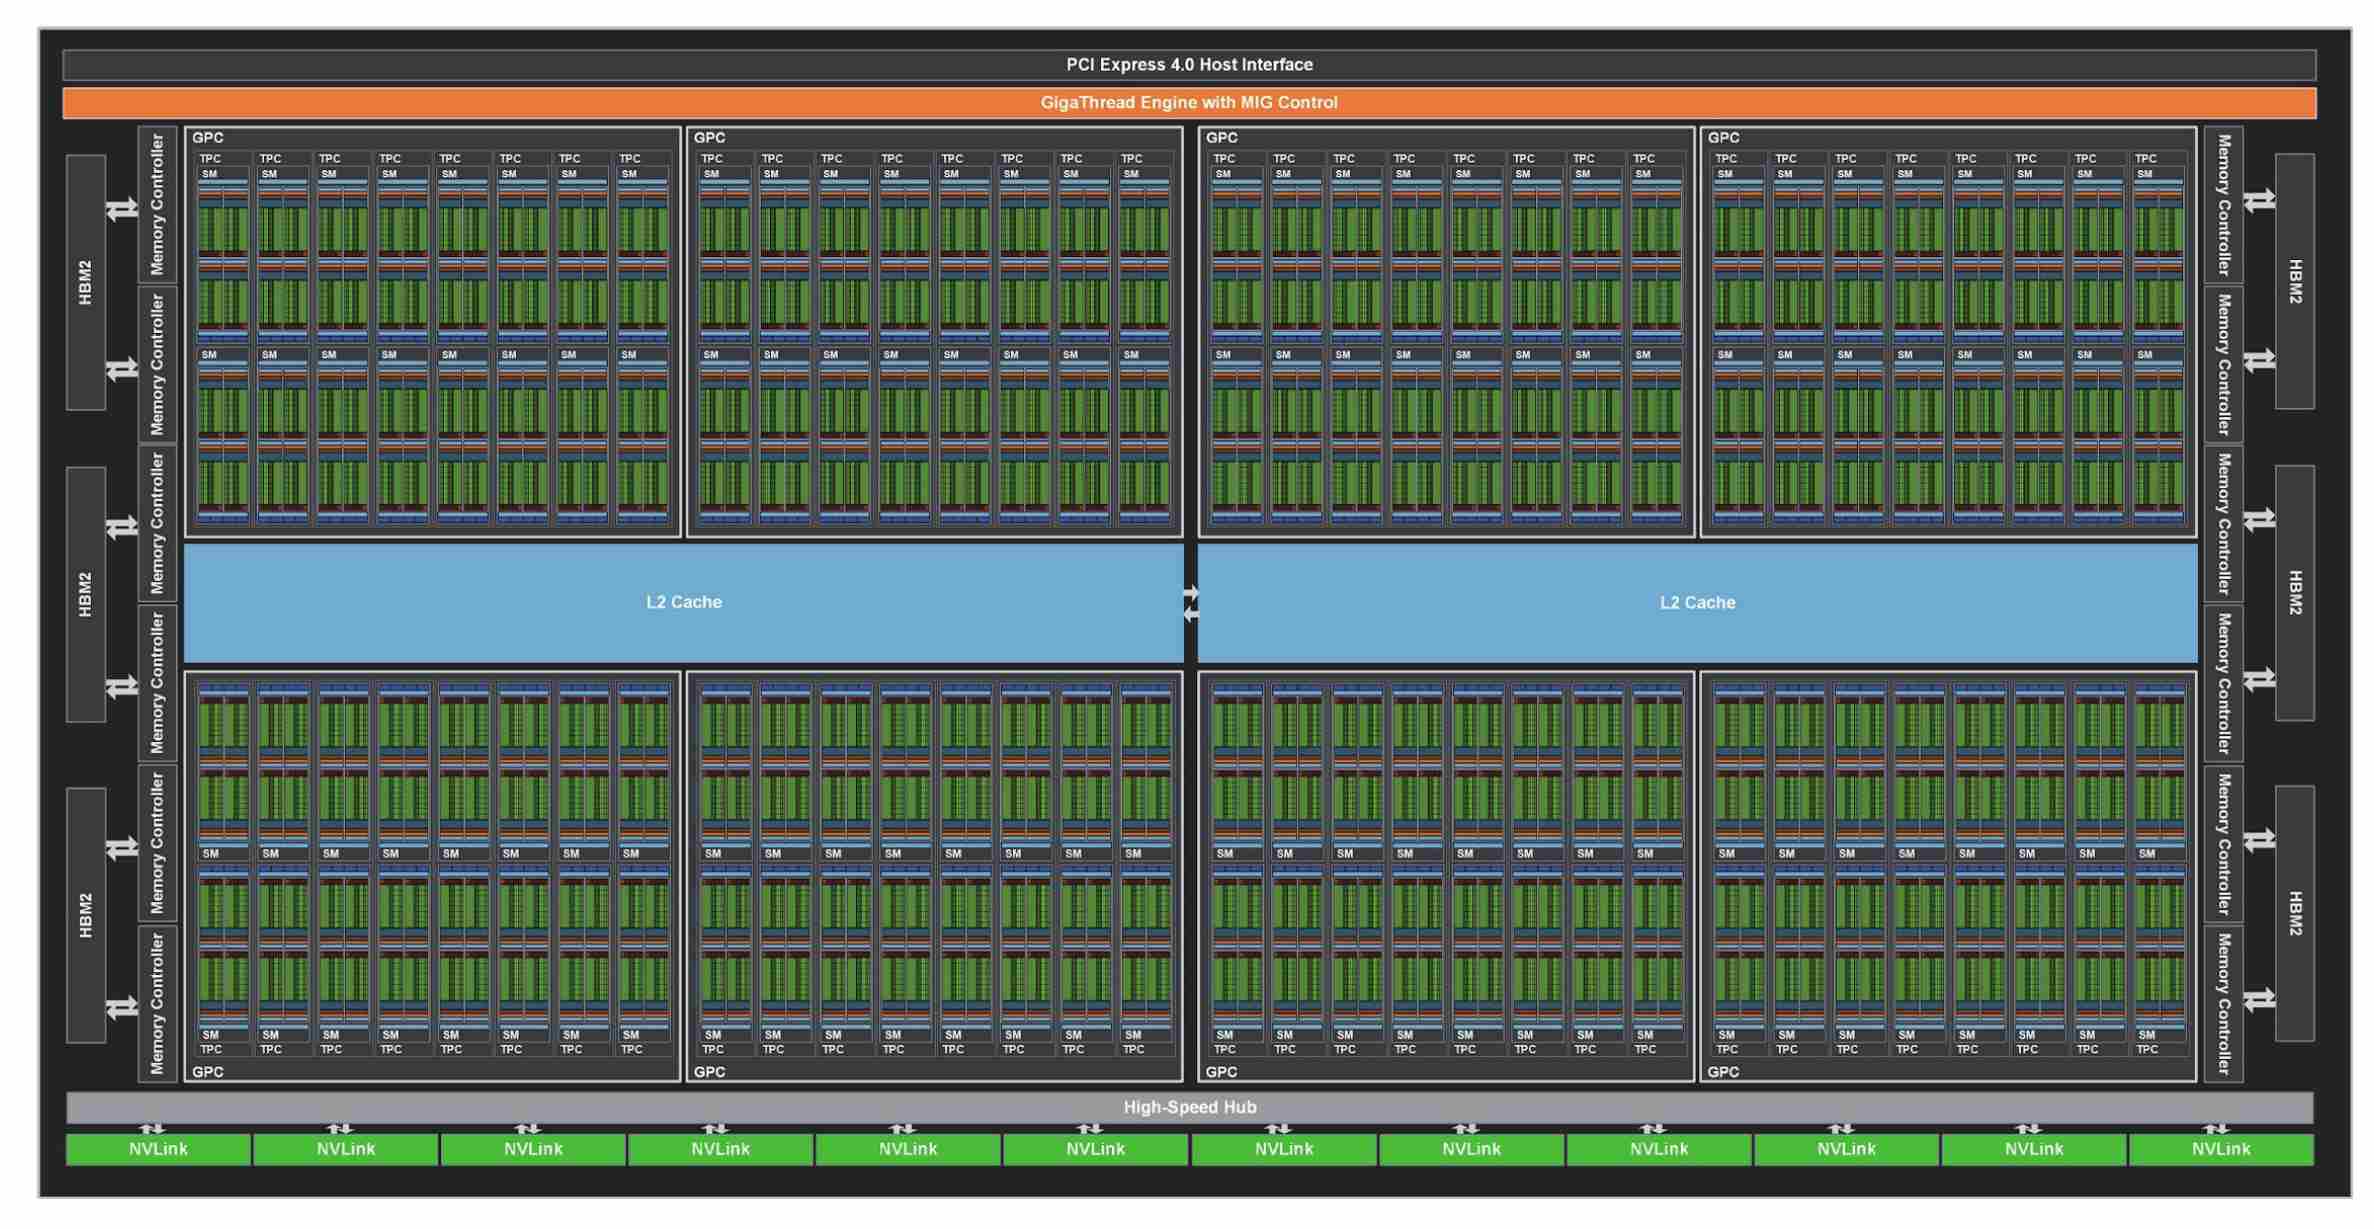
Task: Click the gray High-Speed Hub bar
Action: pos(1188,1107)
